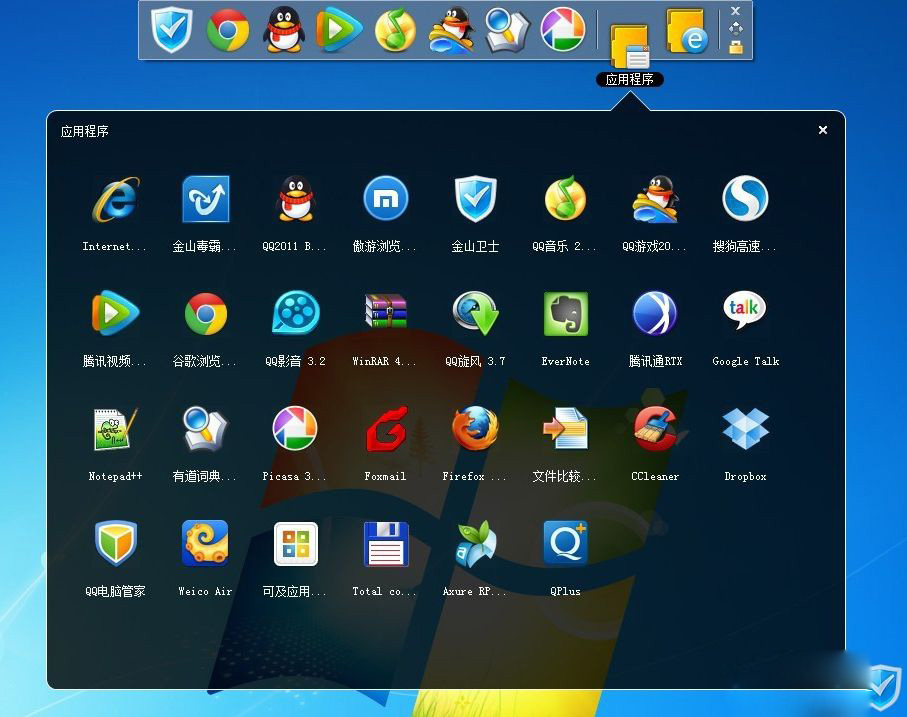Screen dimensions: 907x717
Task: Open QQ旋风 3.7 download icon
Action: click(x=475, y=313)
